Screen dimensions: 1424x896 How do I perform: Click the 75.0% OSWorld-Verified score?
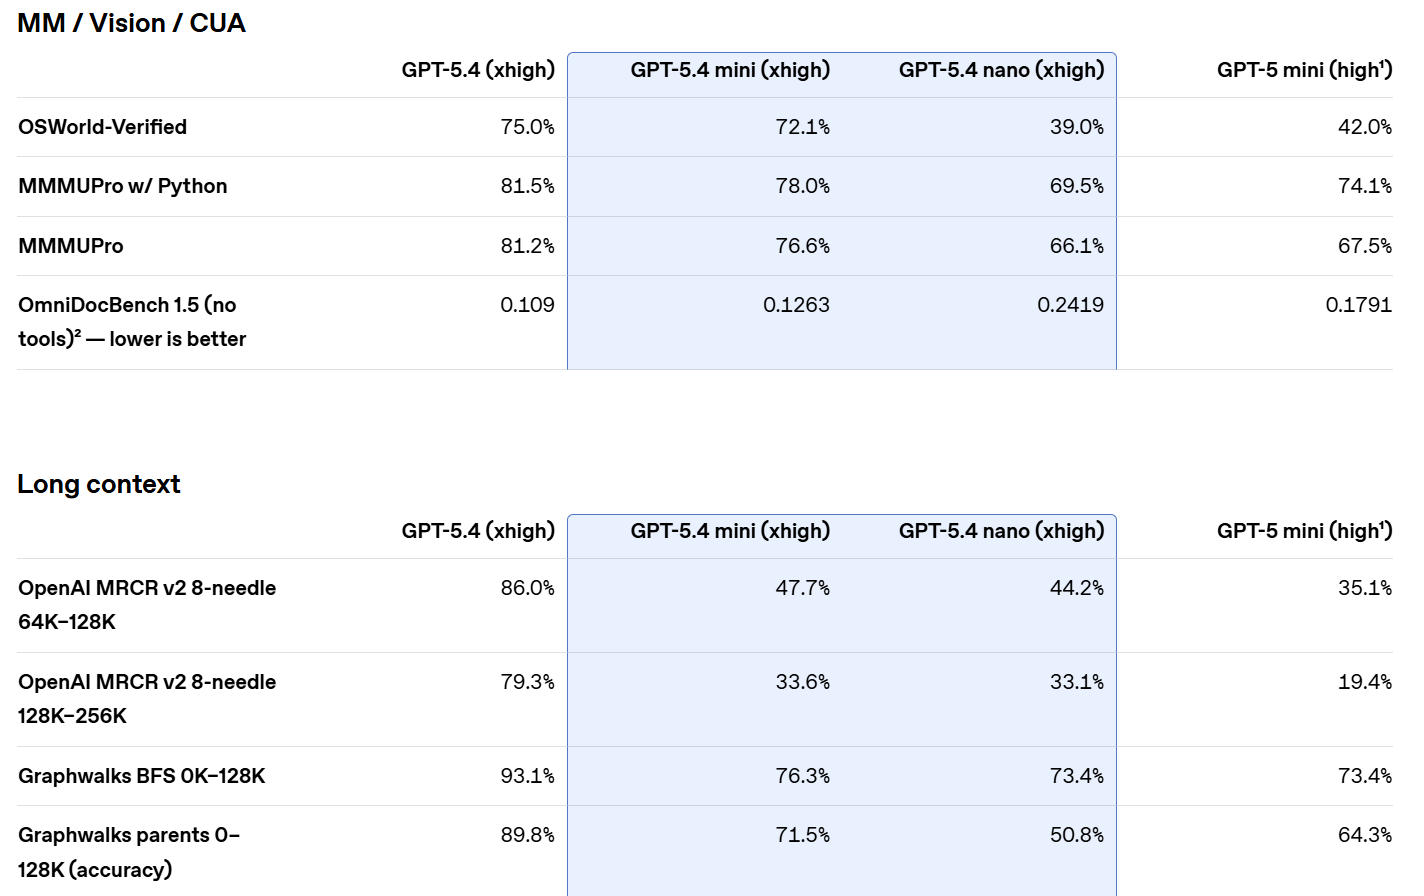coord(527,127)
